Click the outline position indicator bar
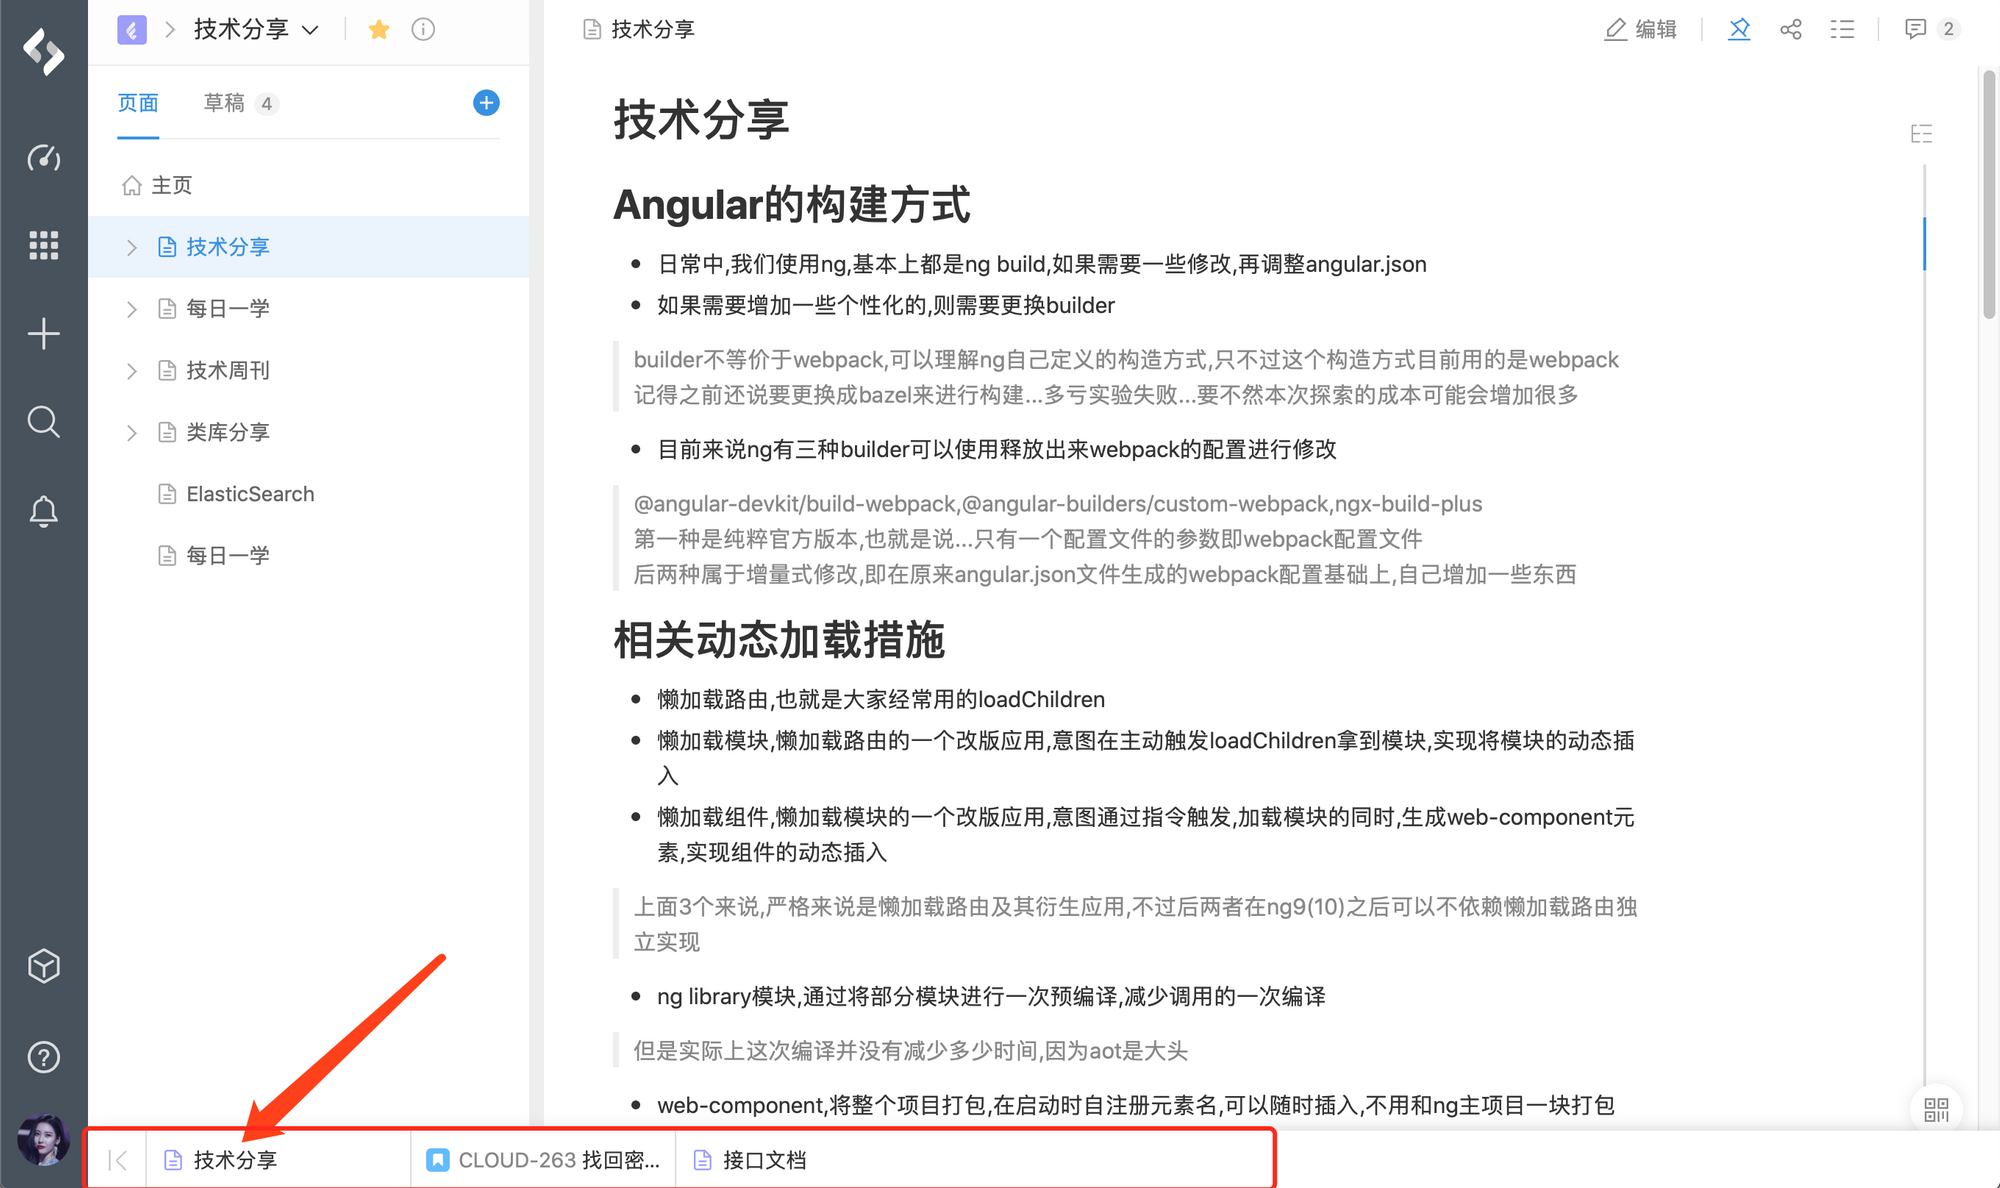Screen dimensions: 2000x1188 1924,243
